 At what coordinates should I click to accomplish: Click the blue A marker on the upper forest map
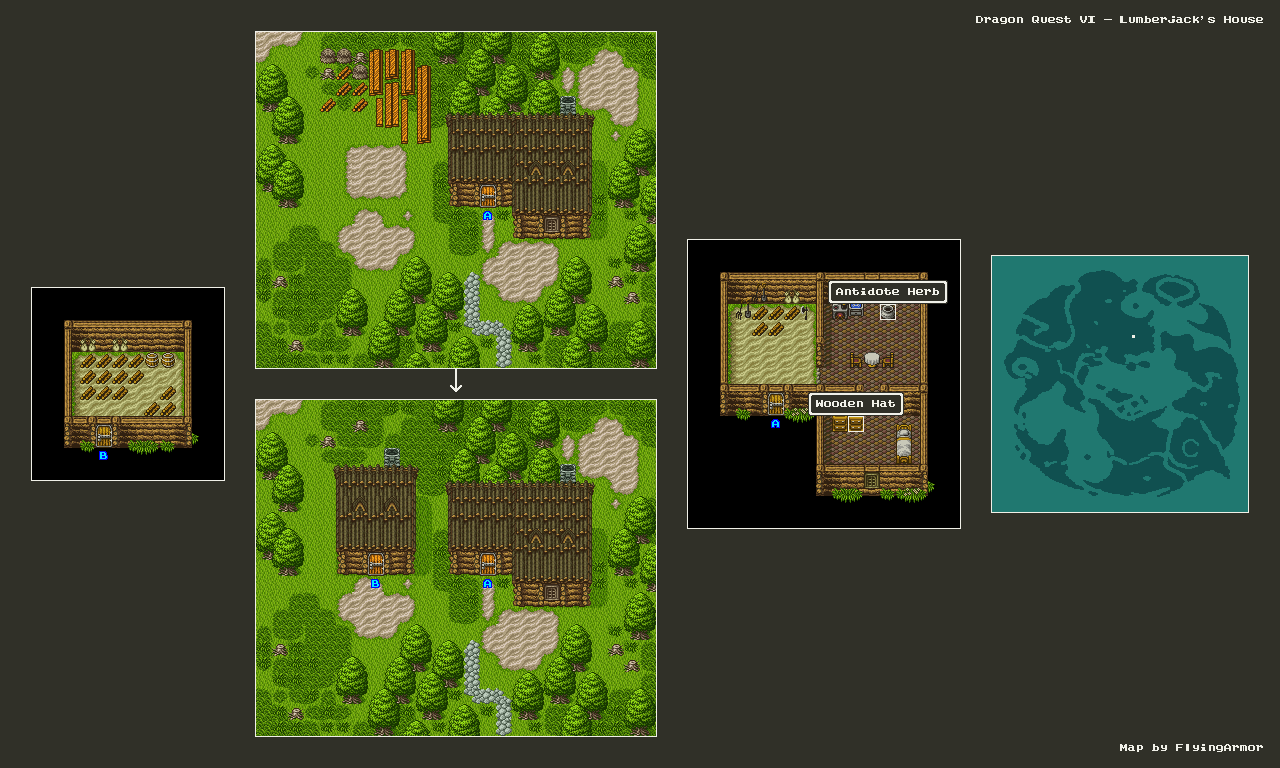tap(488, 216)
